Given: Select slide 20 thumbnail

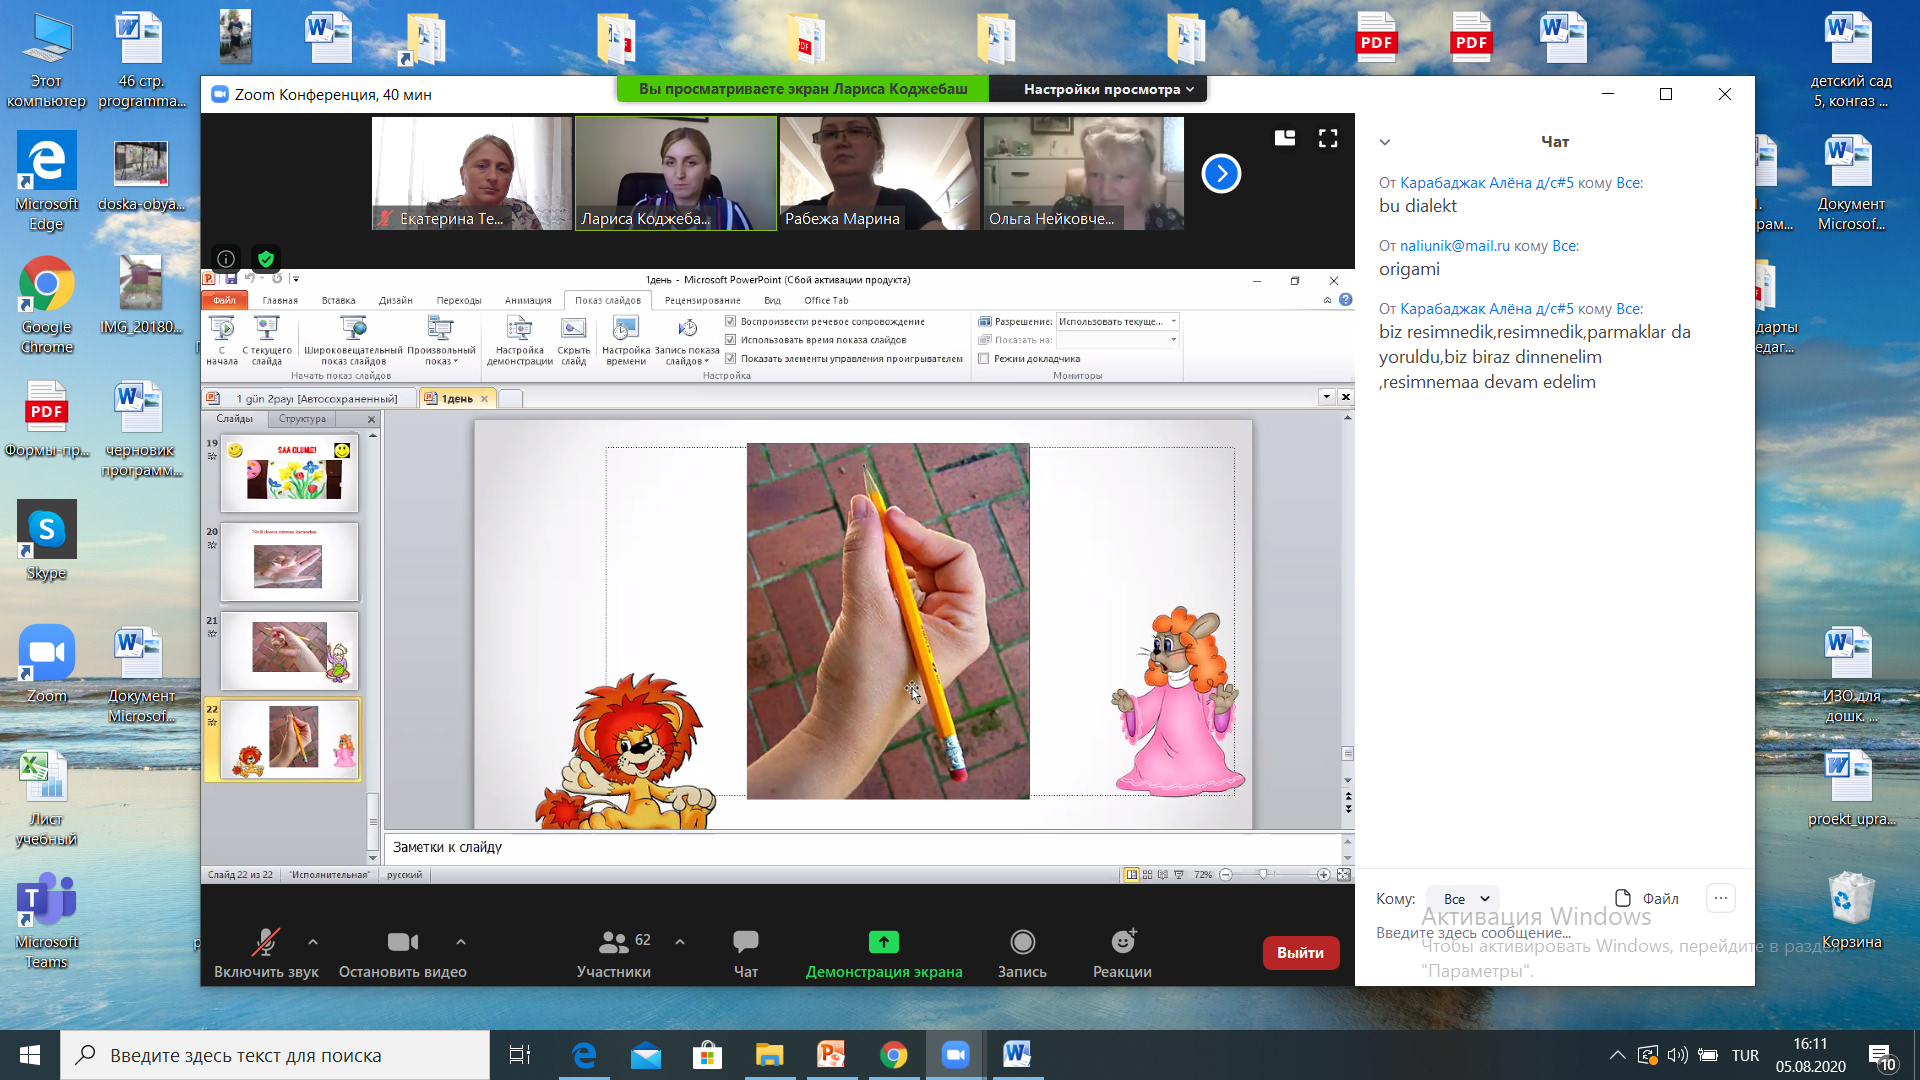Looking at the screenshot, I should [x=289, y=562].
